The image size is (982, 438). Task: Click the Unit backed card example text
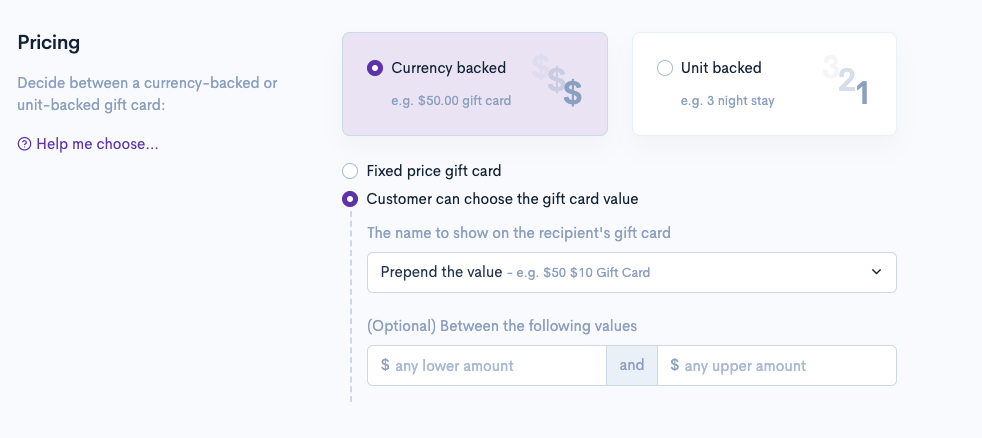[727, 101]
